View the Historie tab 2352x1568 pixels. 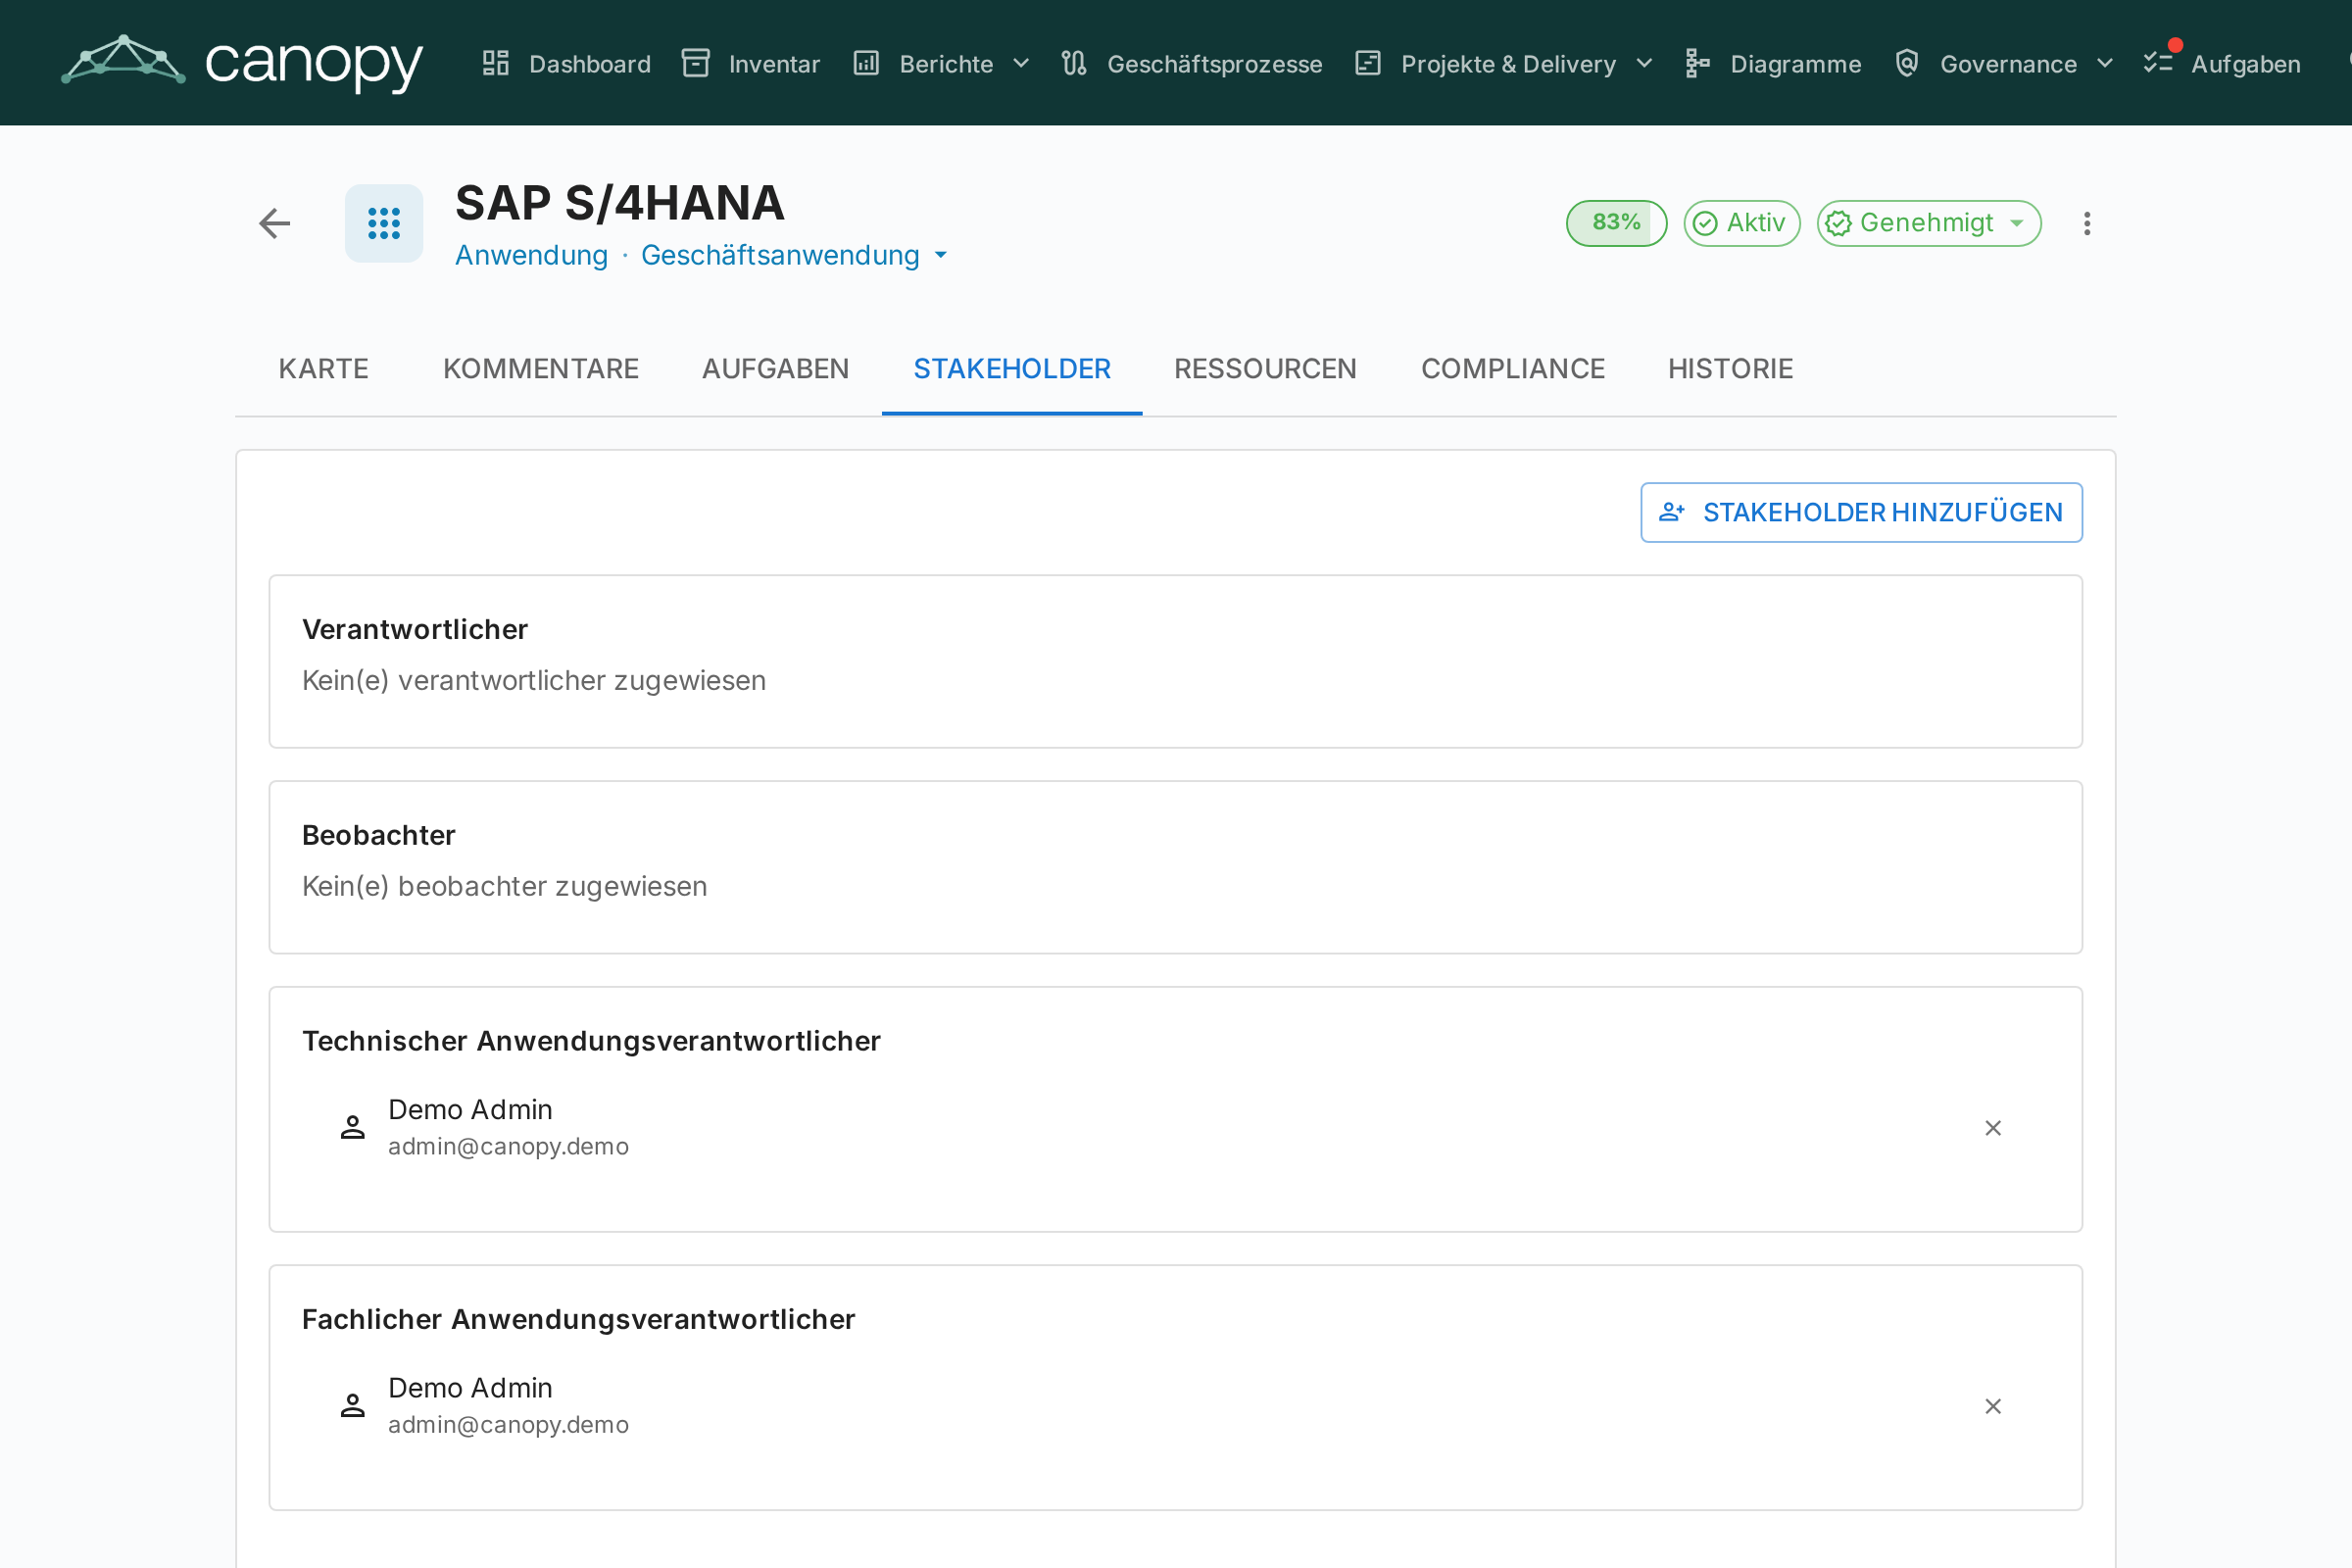tap(1731, 369)
